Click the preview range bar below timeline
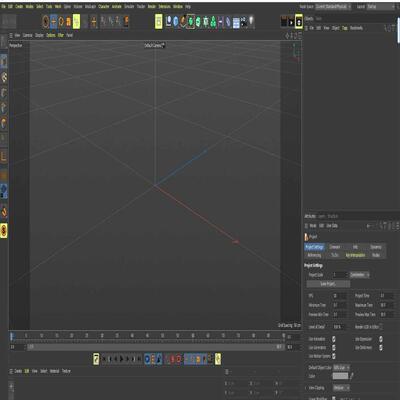 coord(155,347)
